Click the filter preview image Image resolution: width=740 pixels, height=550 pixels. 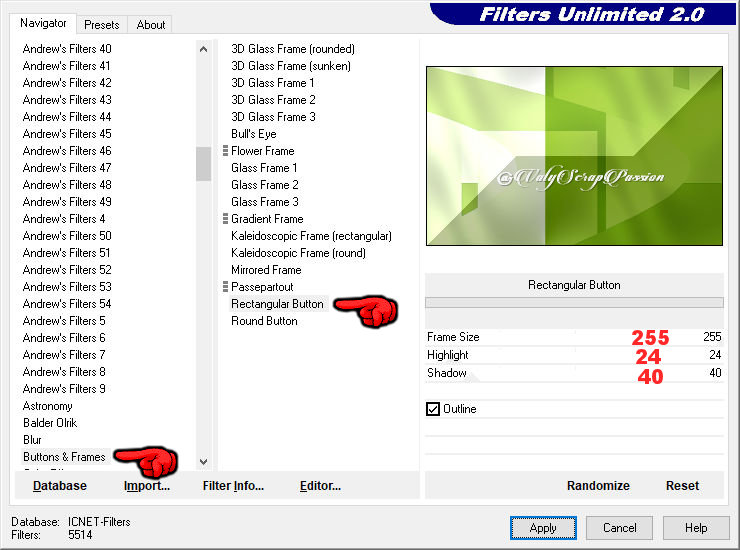[x=574, y=156]
